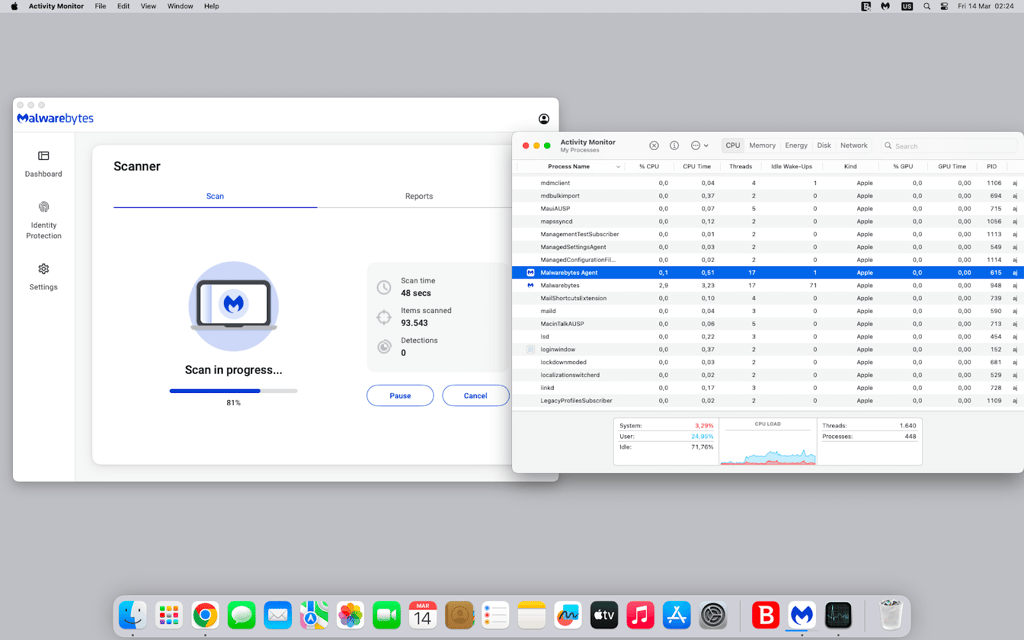Screen dimensions: 1024x640
Task: Open Maps from the Dock
Action: pos(314,615)
